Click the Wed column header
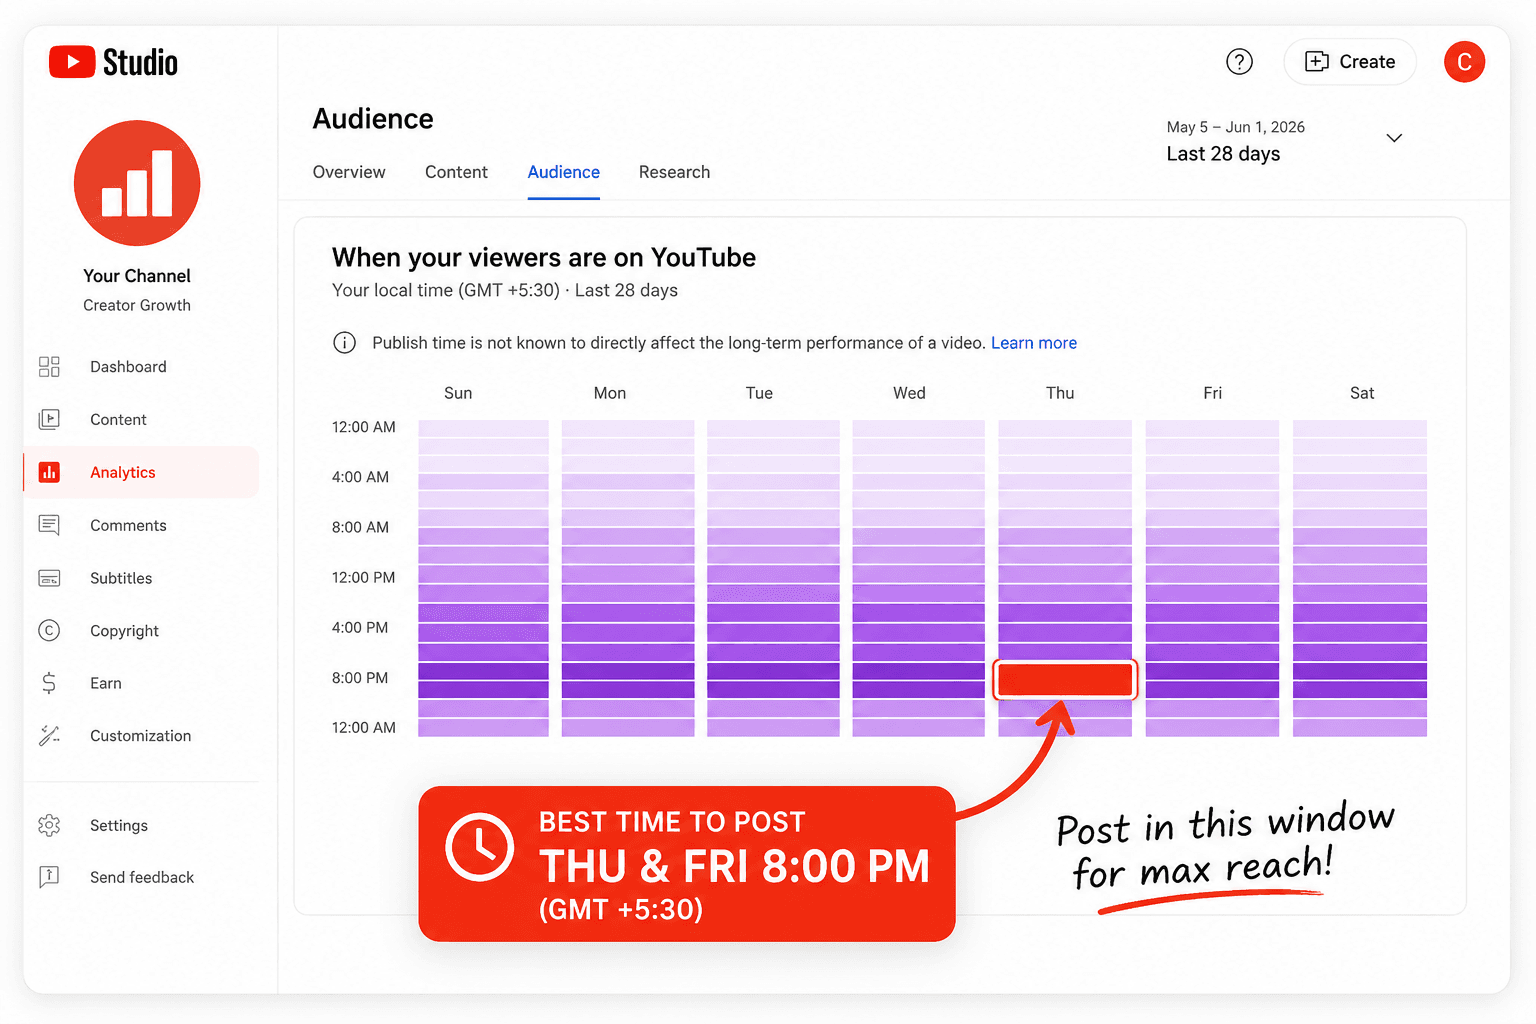The height and width of the screenshot is (1024, 1536). 909,393
